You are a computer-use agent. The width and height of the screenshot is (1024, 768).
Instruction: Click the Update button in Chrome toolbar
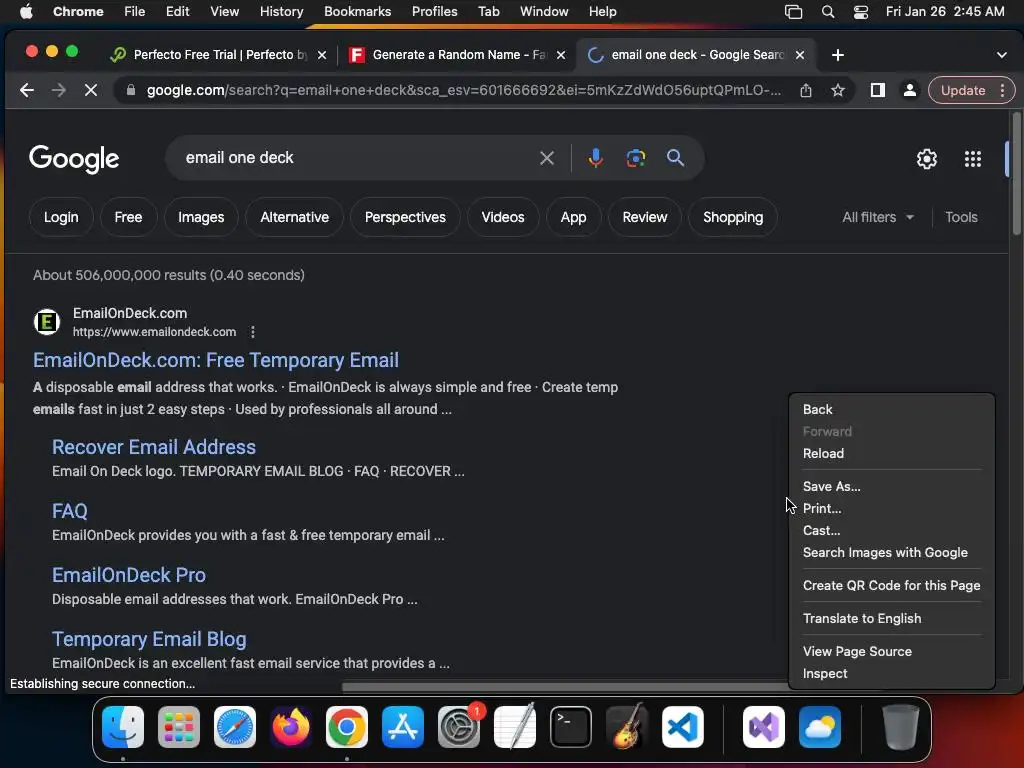pos(963,90)
